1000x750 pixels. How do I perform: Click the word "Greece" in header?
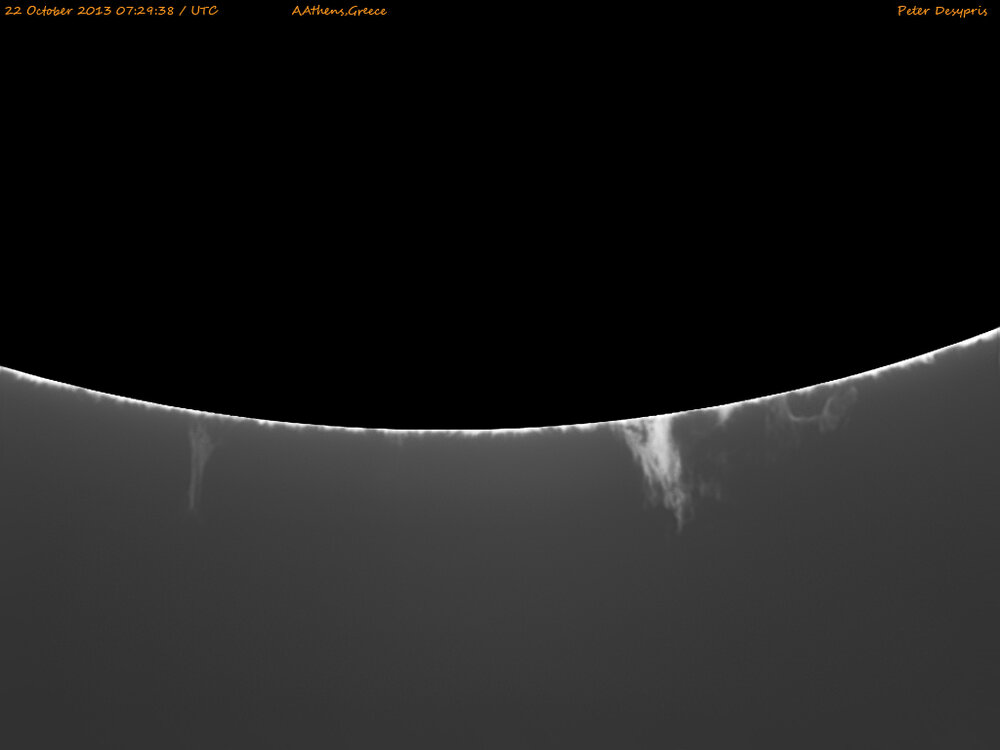tap(366, 11)
